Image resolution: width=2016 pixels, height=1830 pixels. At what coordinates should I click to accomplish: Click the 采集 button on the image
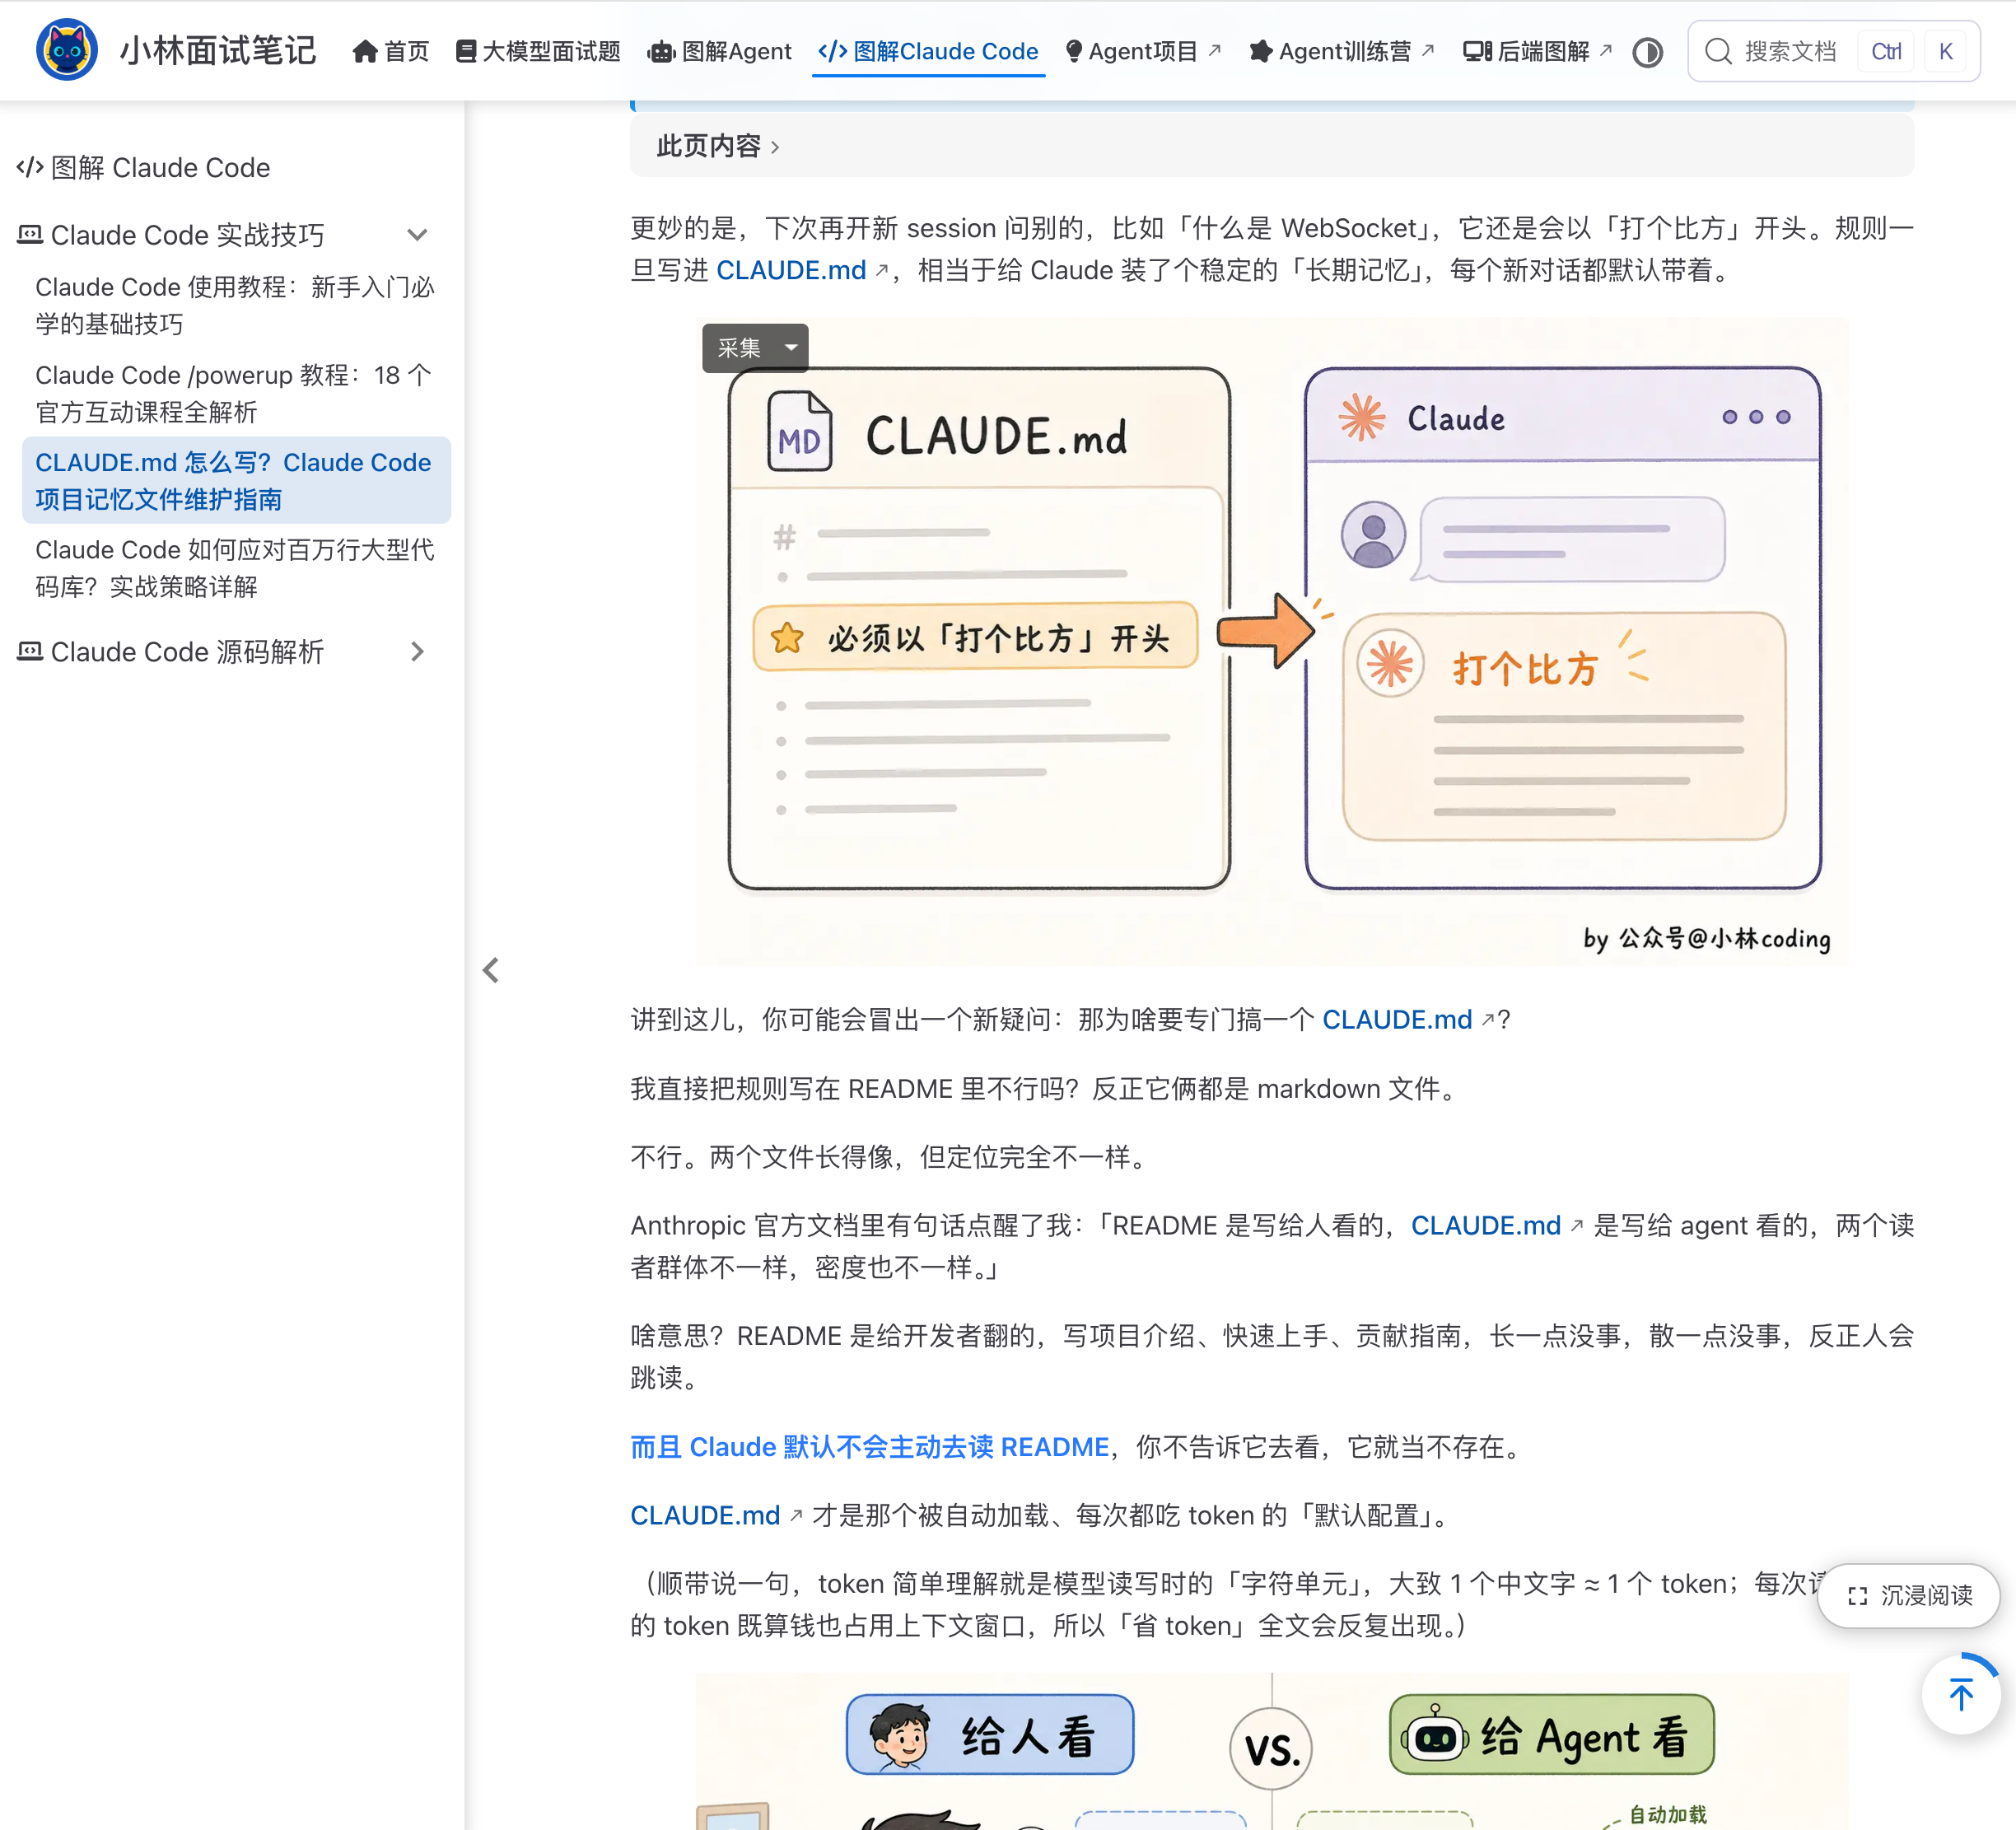click(739, 348)
